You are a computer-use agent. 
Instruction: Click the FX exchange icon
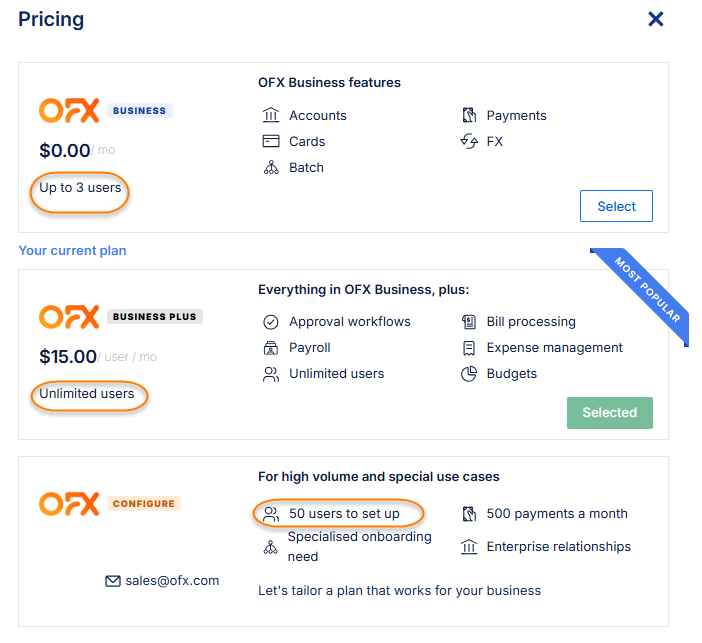[468, 141]
